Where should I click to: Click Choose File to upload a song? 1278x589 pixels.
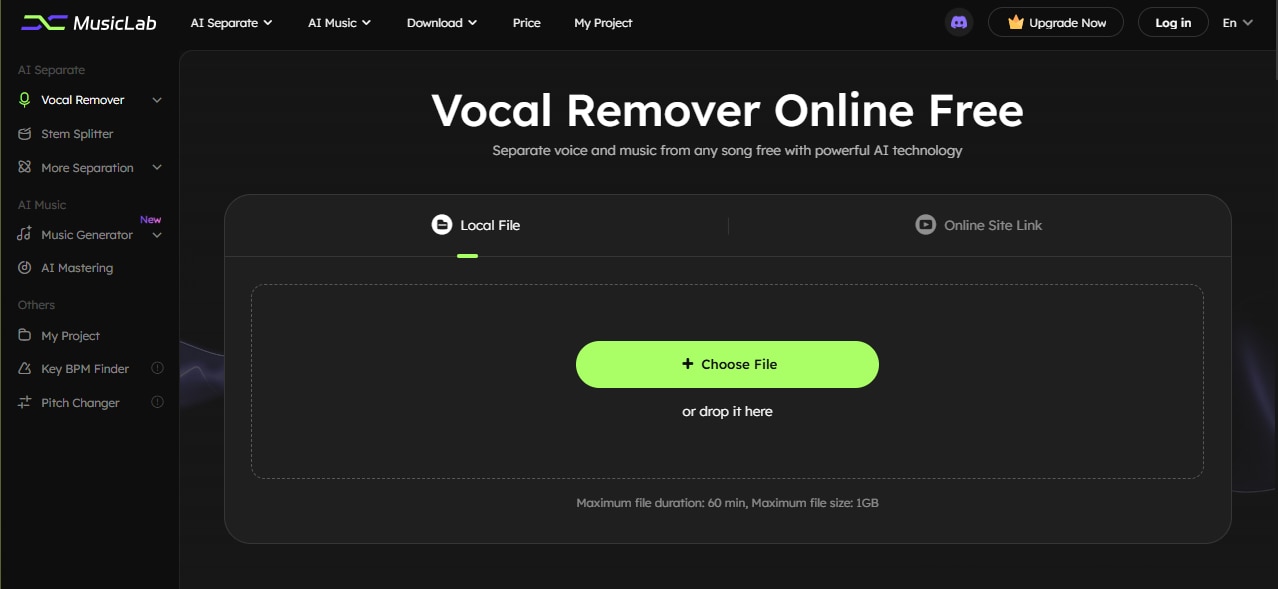(727, 364)
